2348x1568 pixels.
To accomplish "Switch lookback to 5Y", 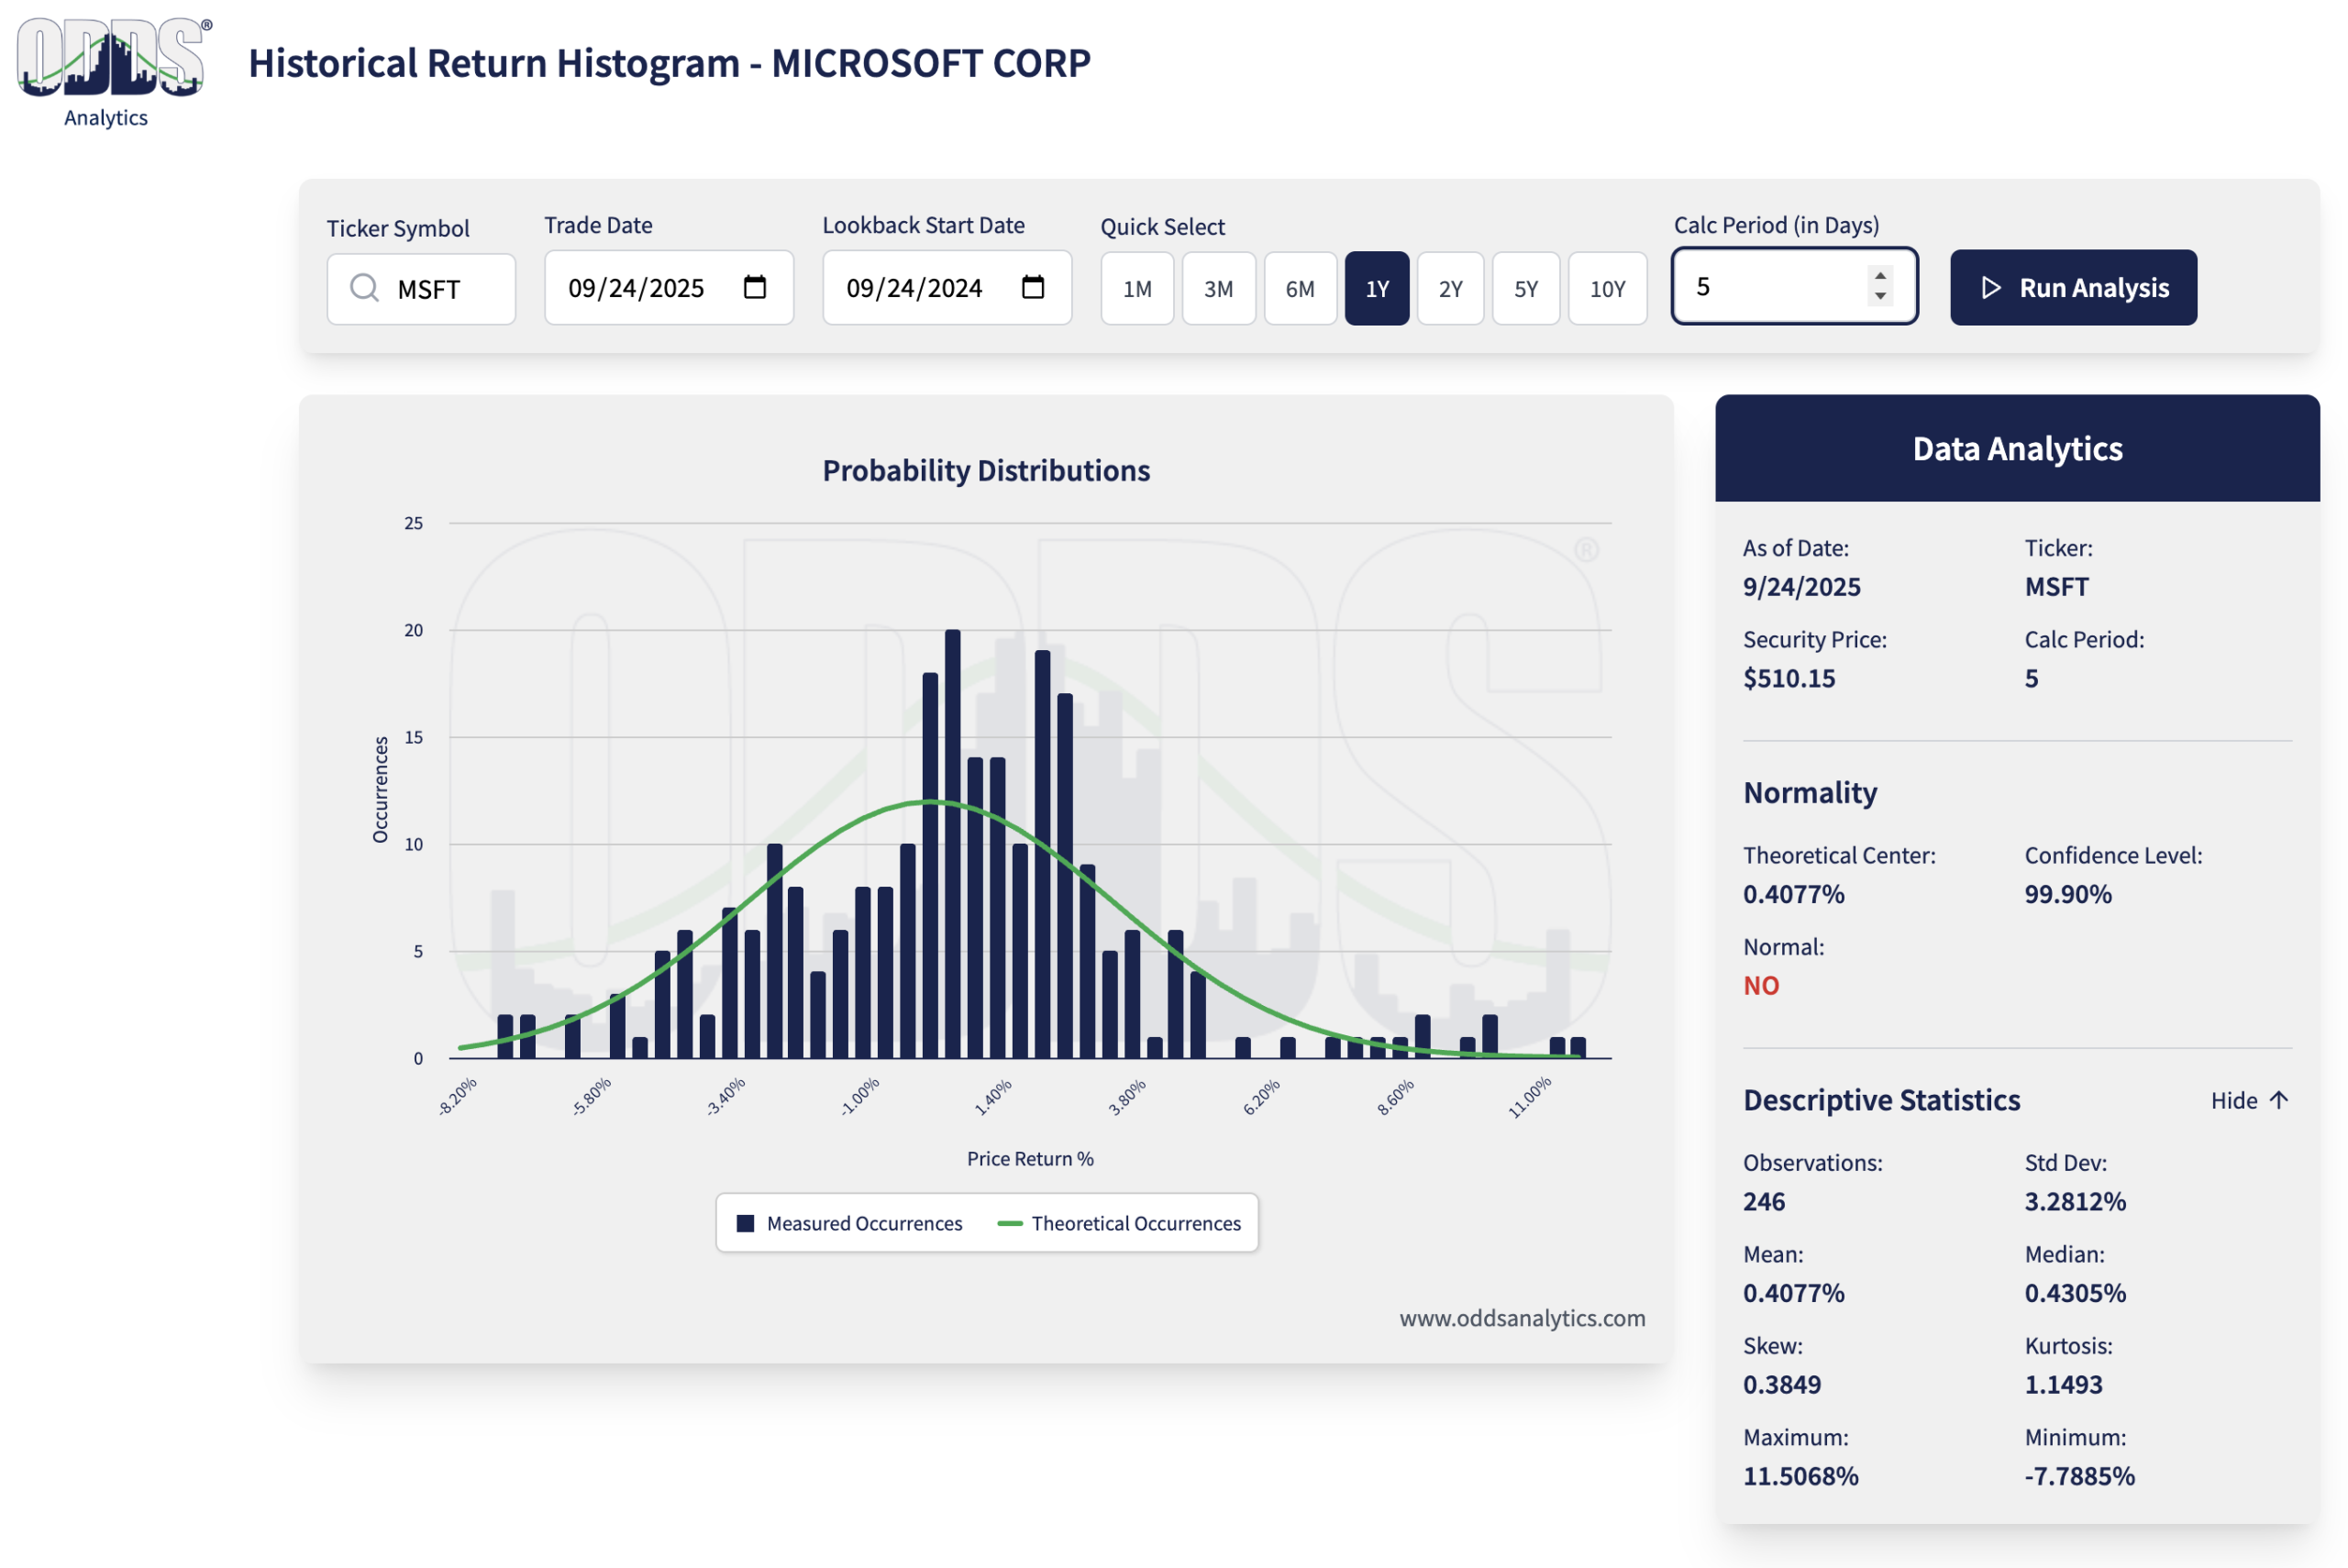I will (1525, 289).
